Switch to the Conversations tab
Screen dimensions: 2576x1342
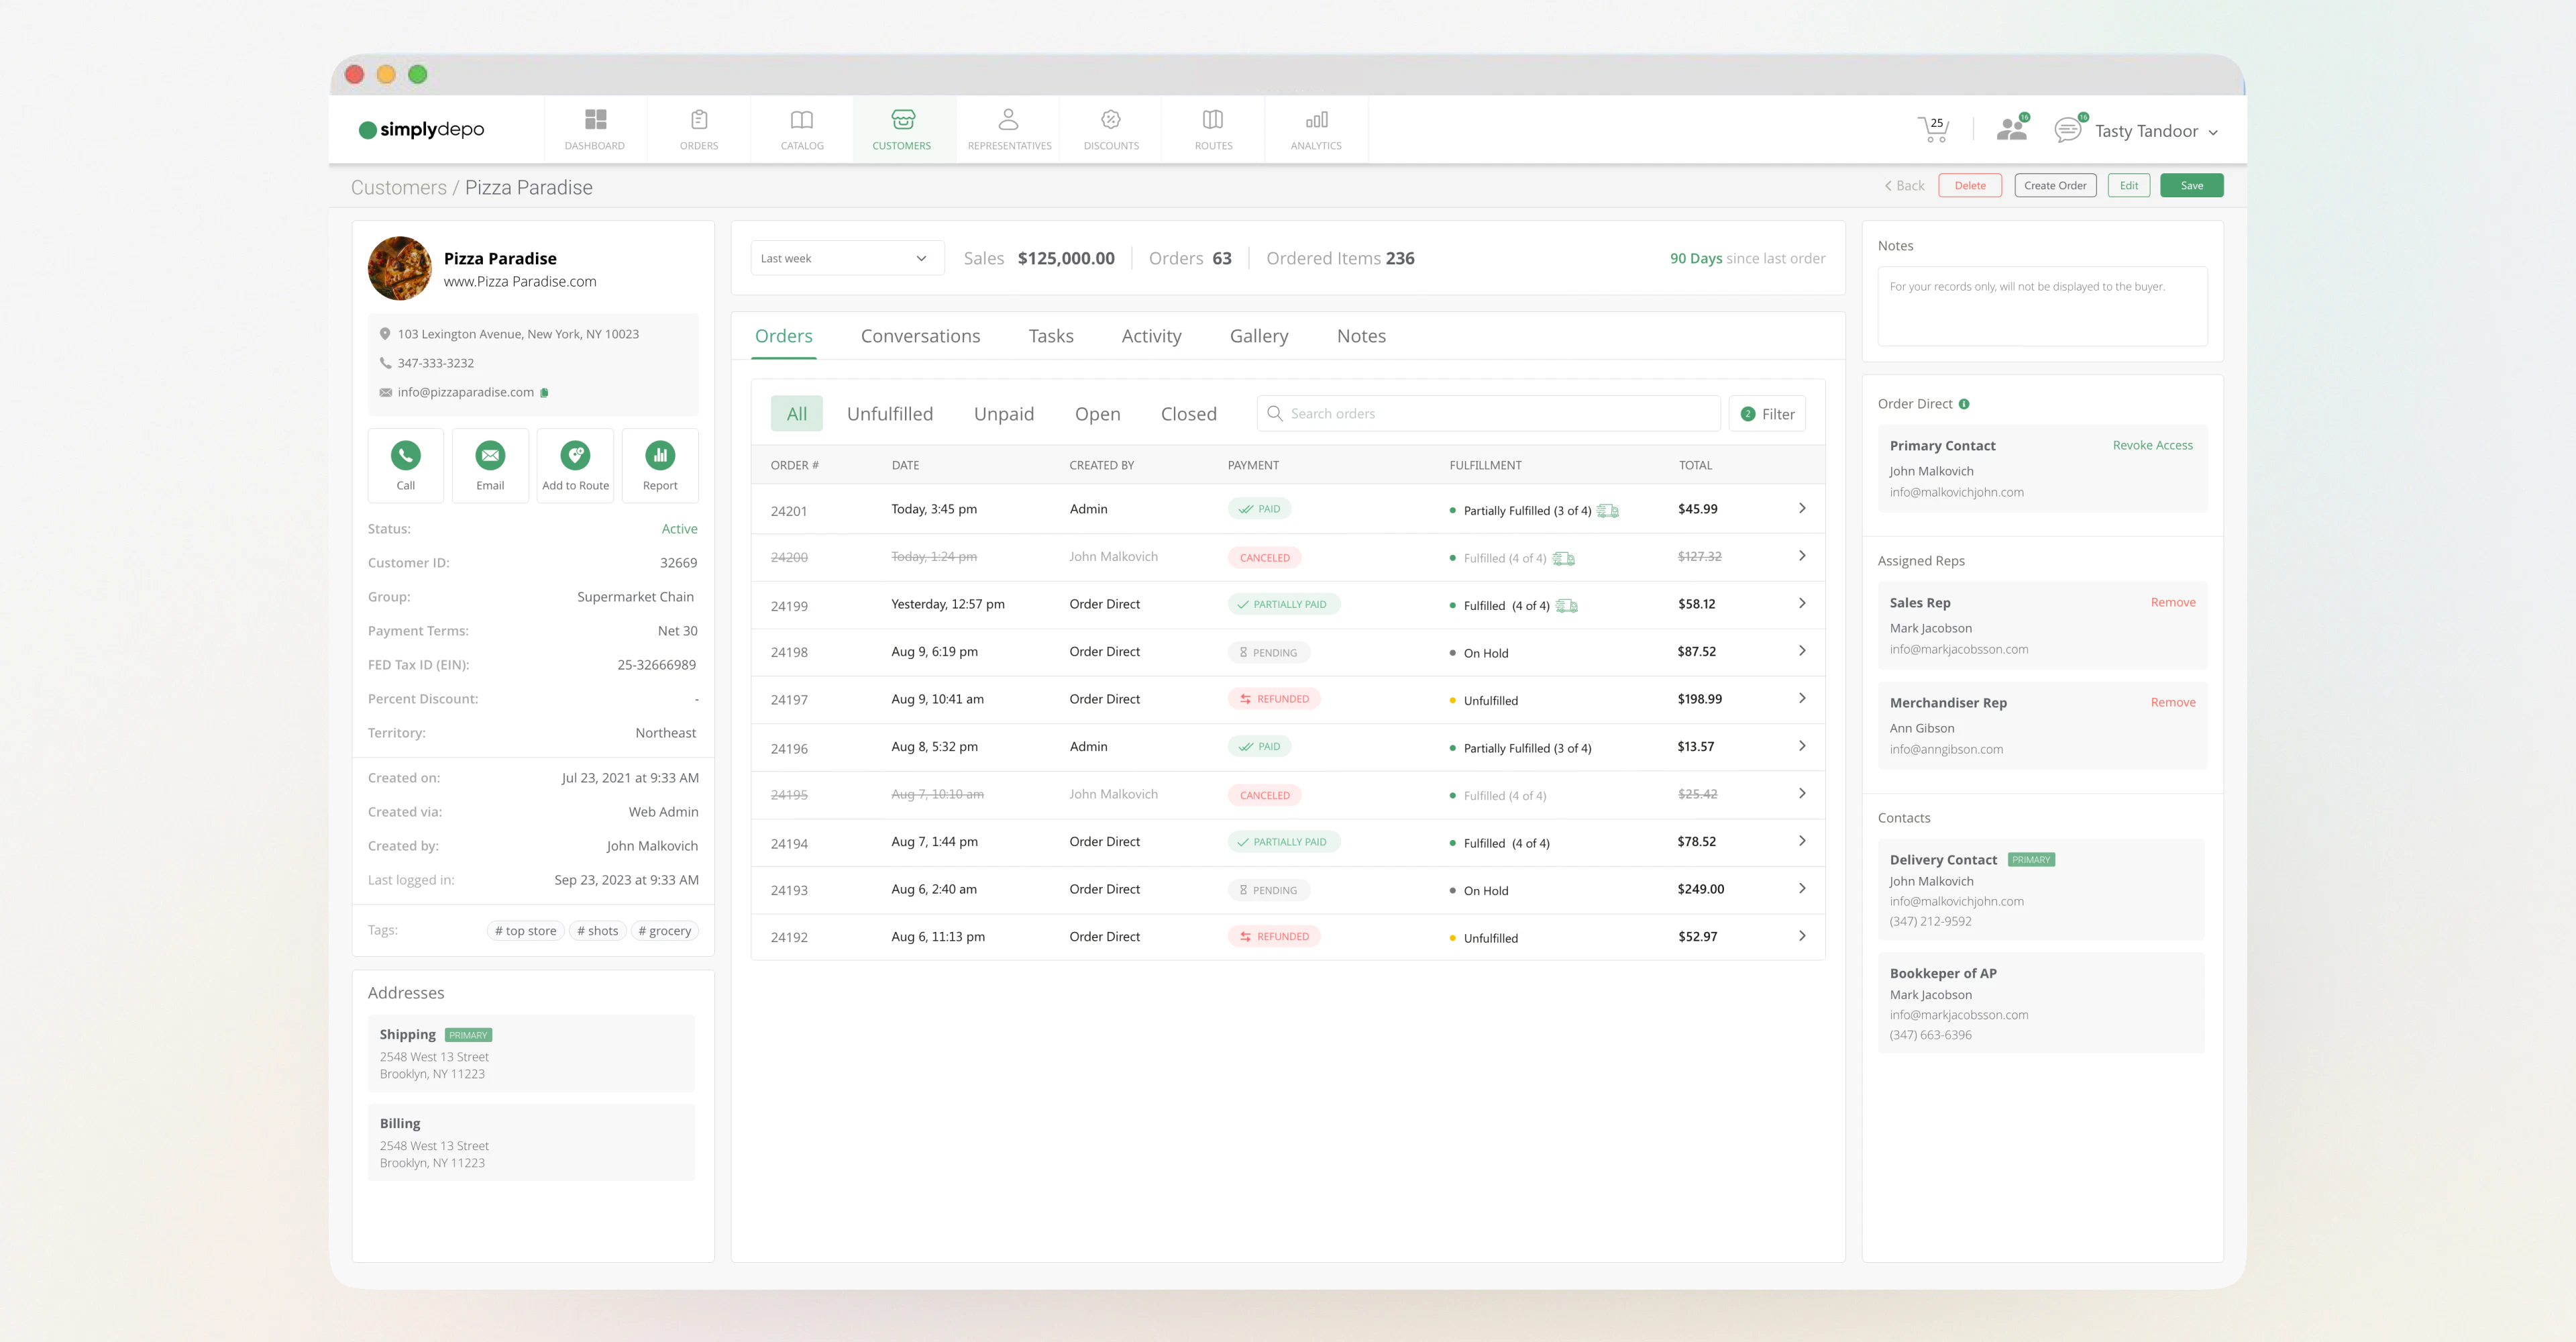click(x=920, y=336)
